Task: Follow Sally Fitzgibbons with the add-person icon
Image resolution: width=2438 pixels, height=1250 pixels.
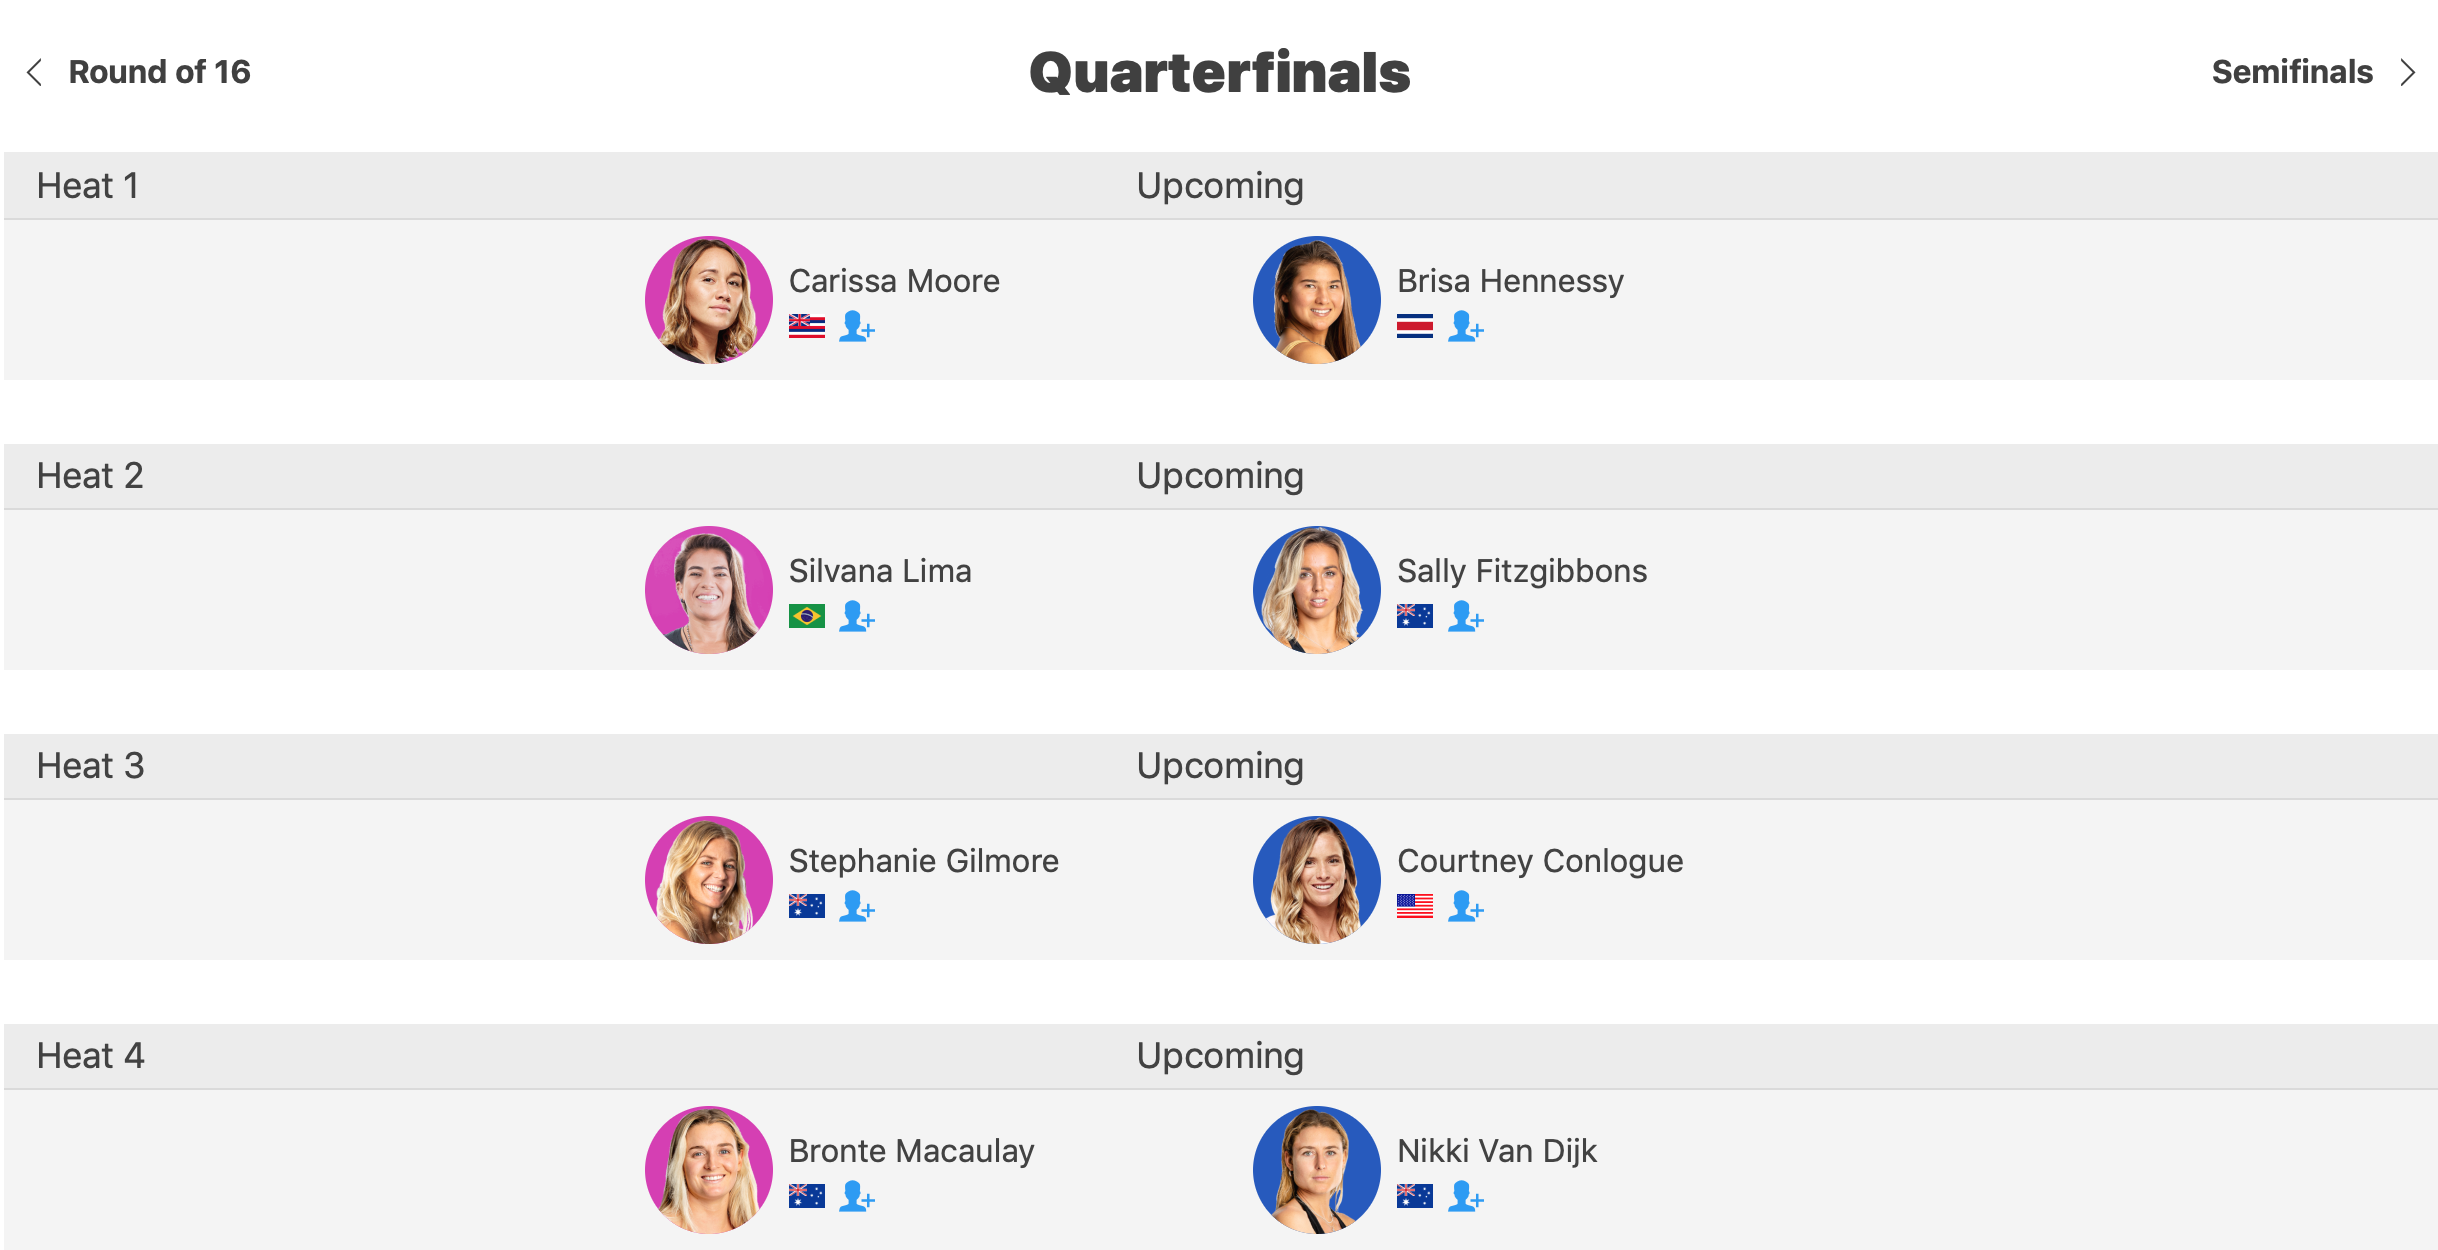Action: tap(1466, 616)
